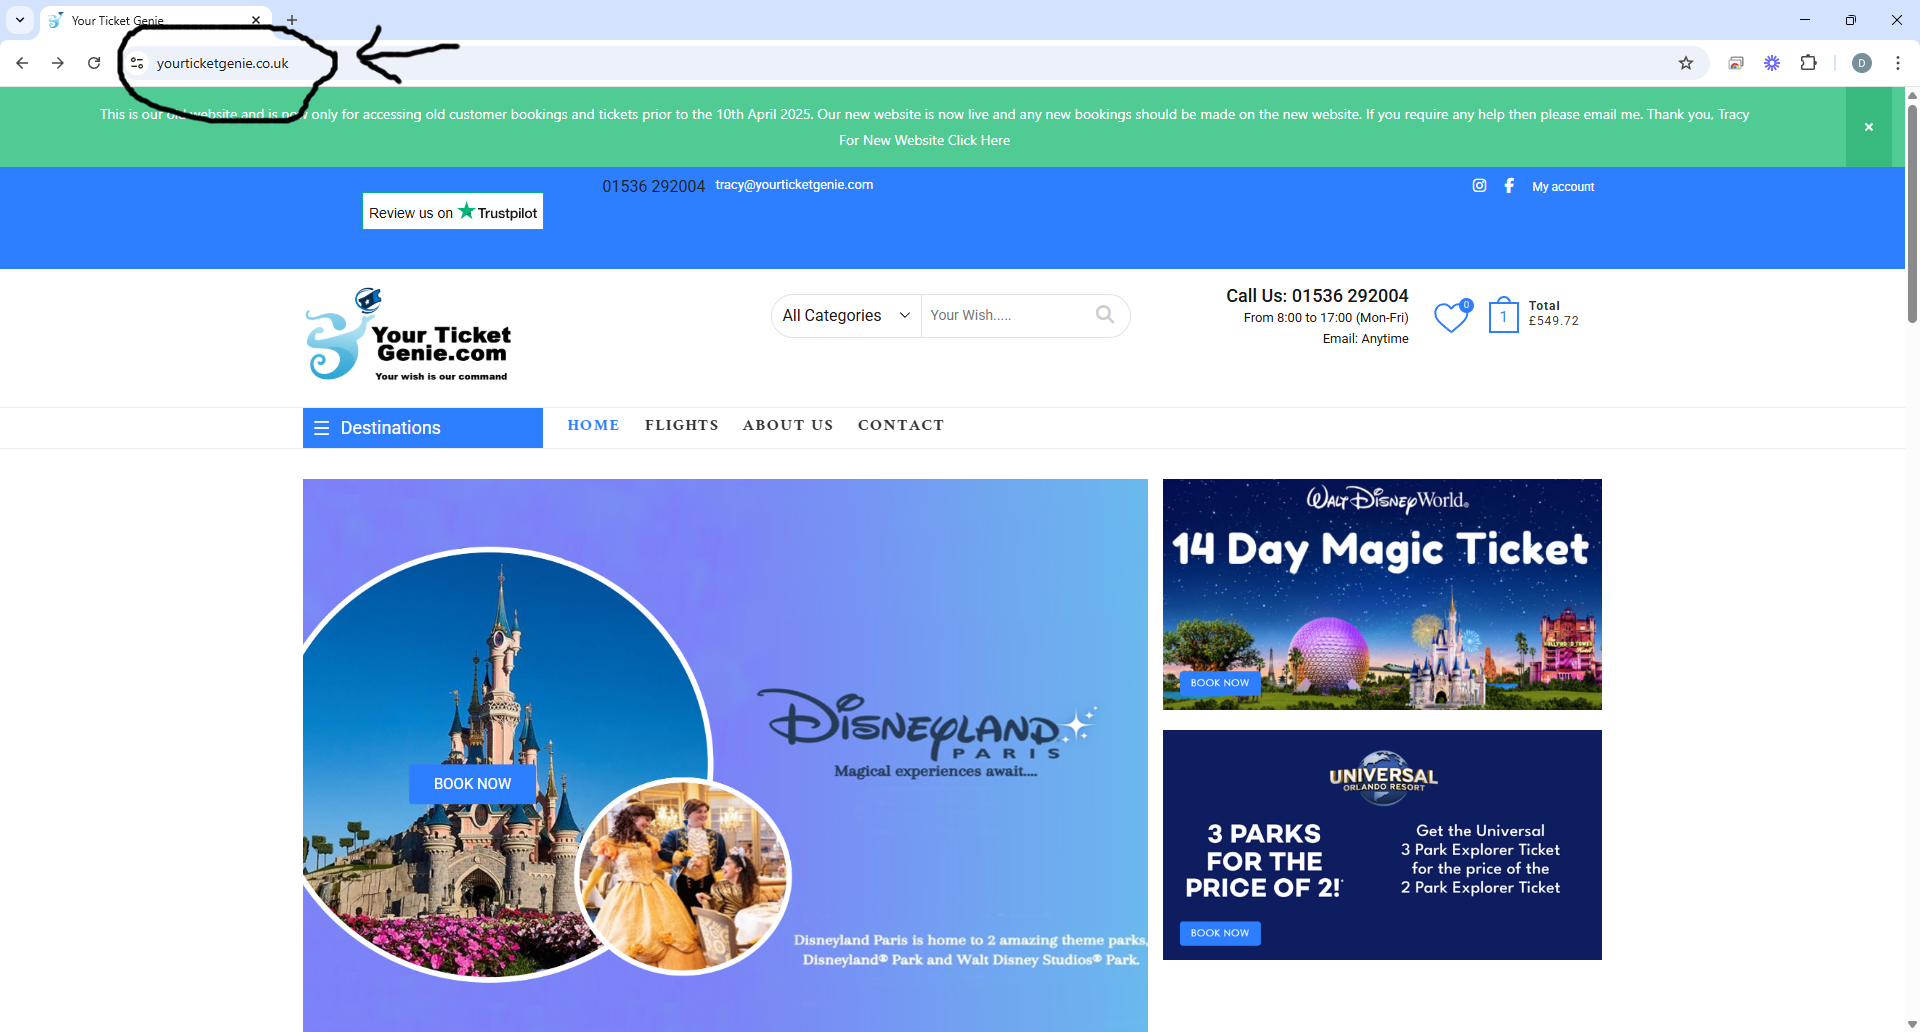Open the wishlist heart icon
The image size is (1920, 1032).
(x=1451, y=317)
